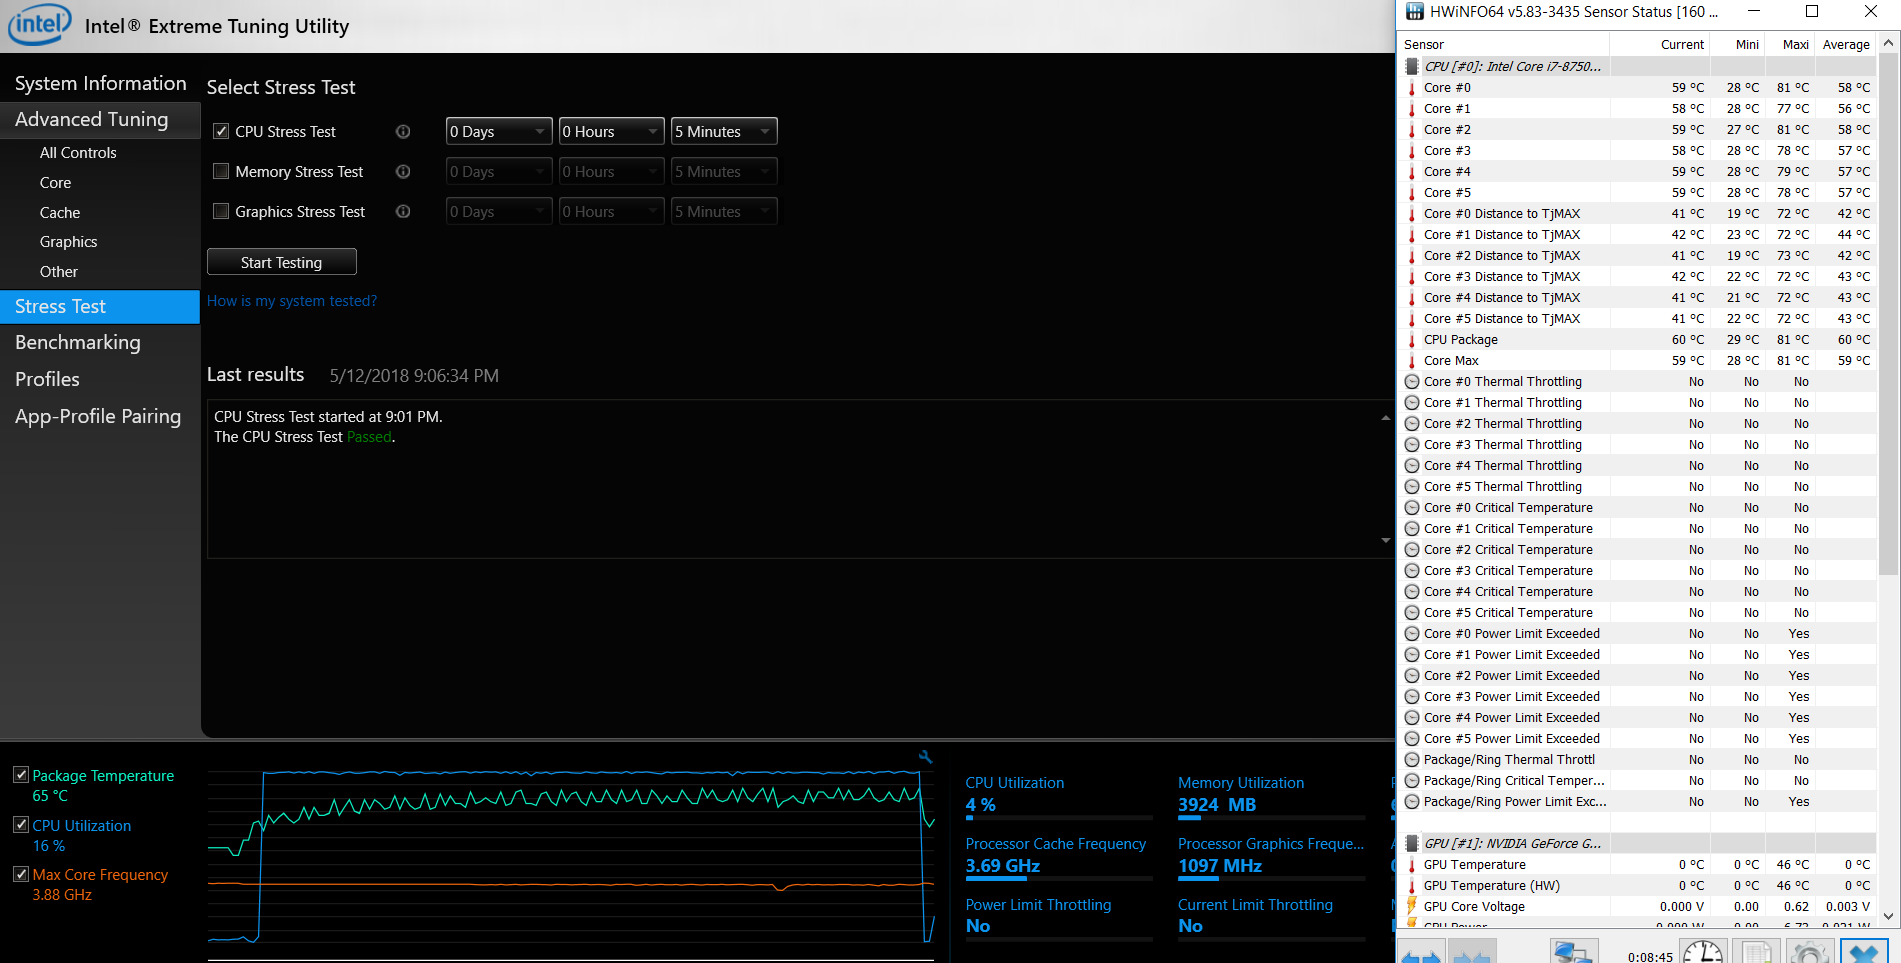Click Processor Cache Frequency 3.69 GHz value

[x=1003, y=866]
